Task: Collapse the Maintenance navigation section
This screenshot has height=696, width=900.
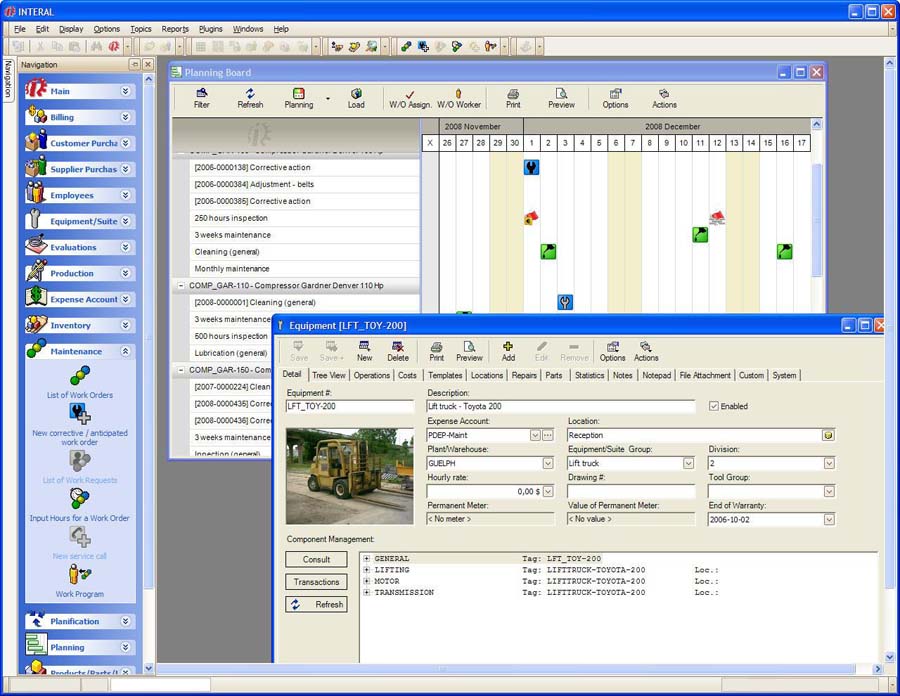Action: pos(125,351)
